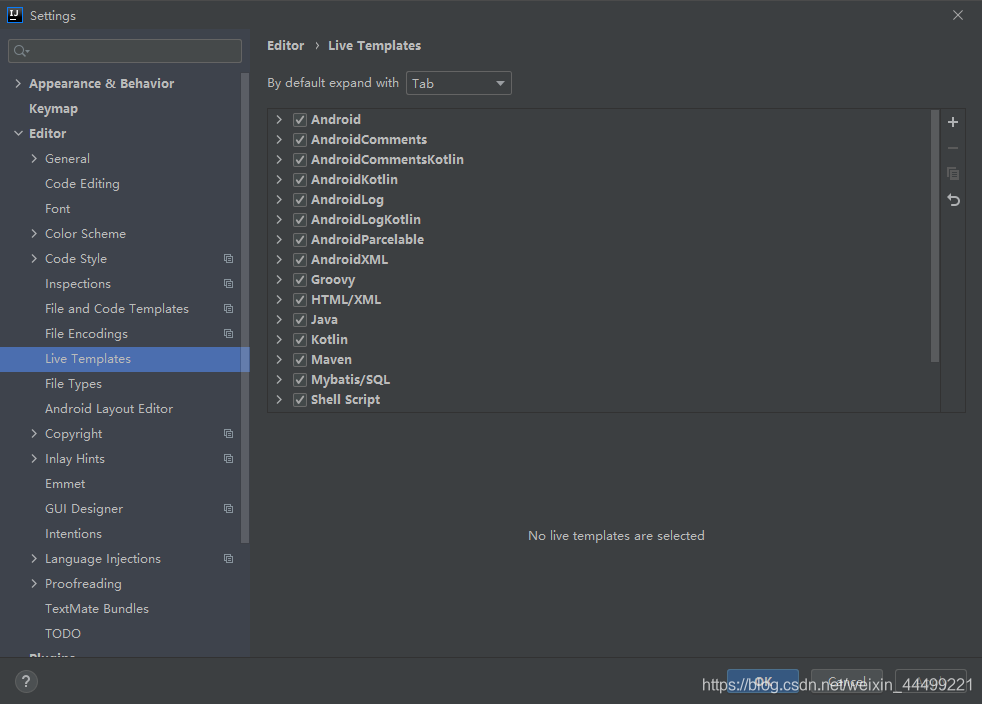
Task: Click project-level icon beside File Encodings
Action: [229, 334]
